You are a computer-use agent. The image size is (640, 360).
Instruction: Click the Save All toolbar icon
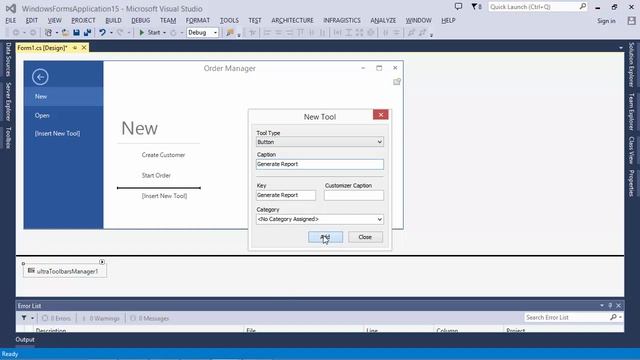point(87,32)
